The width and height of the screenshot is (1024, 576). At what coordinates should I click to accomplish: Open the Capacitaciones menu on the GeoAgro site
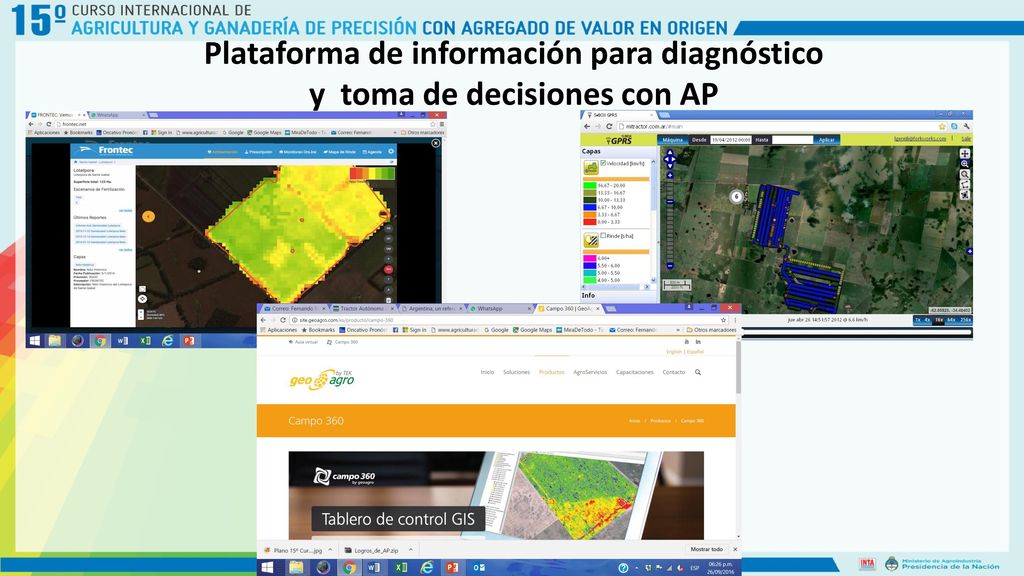(634, 372)
